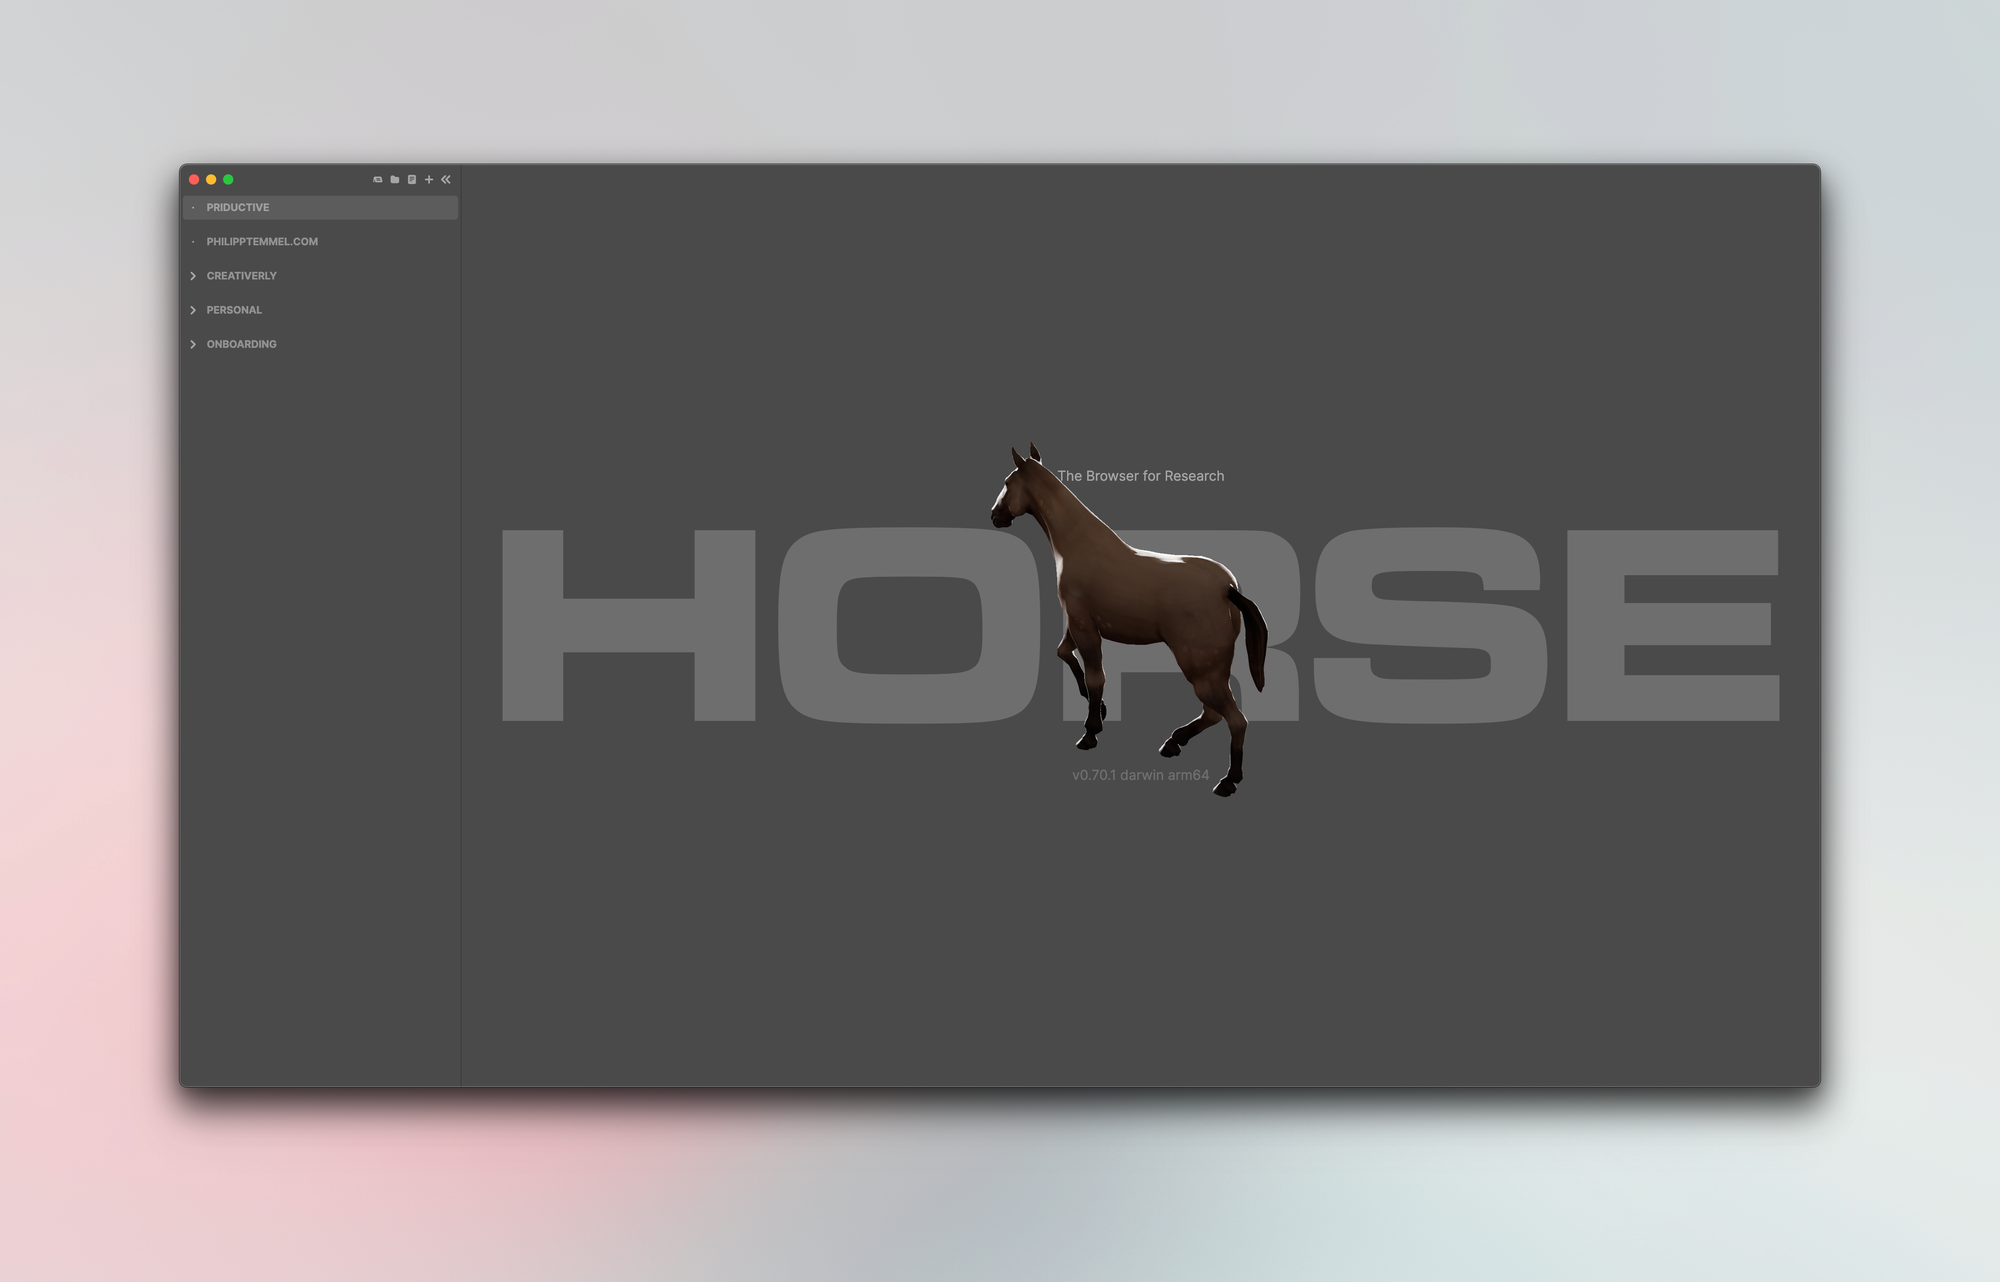Image resolution: width=2000 pixels, height=1282 pixels.
Task: Click the notes document icon in the toolbar
Action: [412, 179]
